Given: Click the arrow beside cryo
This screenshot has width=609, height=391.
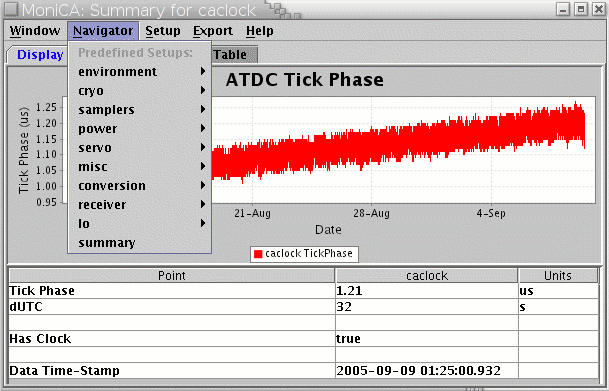Looking at the screenshot, I should coord(203,90).
